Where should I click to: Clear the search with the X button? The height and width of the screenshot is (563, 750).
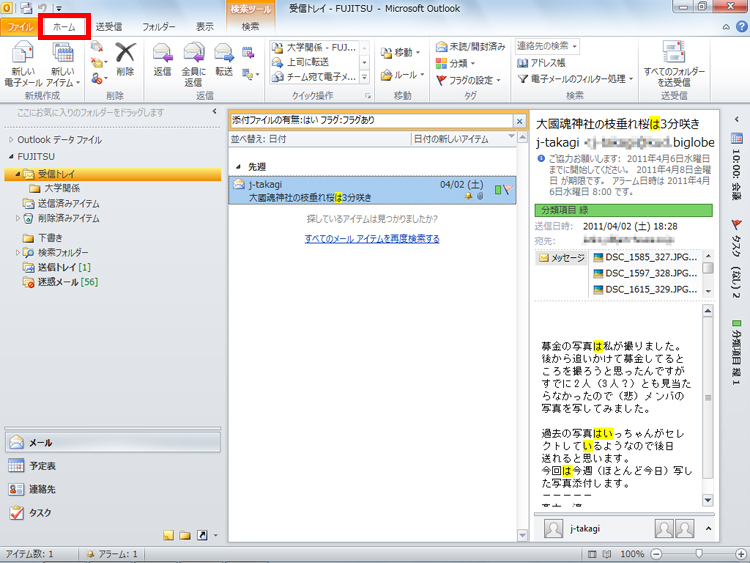pyautogui.click(x=519, y=121)
